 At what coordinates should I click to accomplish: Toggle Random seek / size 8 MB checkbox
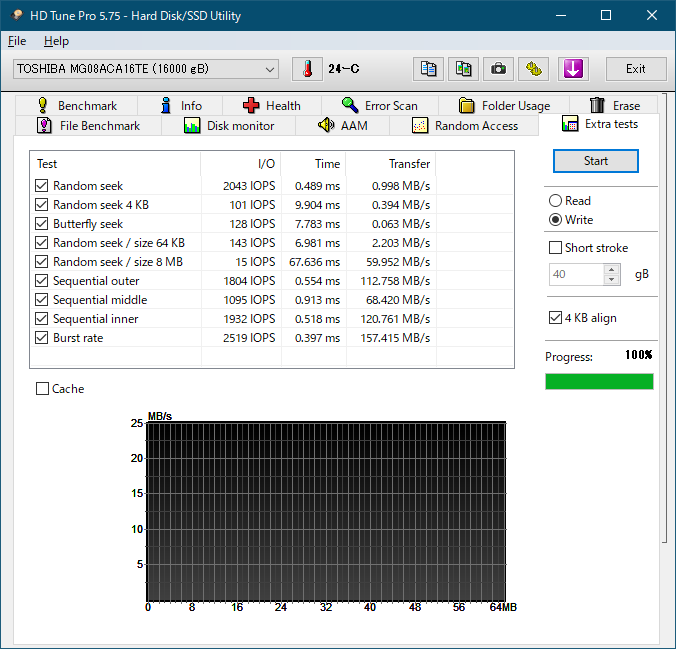click(41, 262)
